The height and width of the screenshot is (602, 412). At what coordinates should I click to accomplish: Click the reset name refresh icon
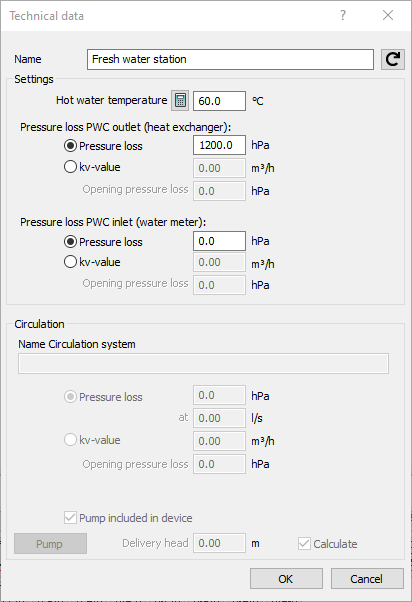(392, 60)
